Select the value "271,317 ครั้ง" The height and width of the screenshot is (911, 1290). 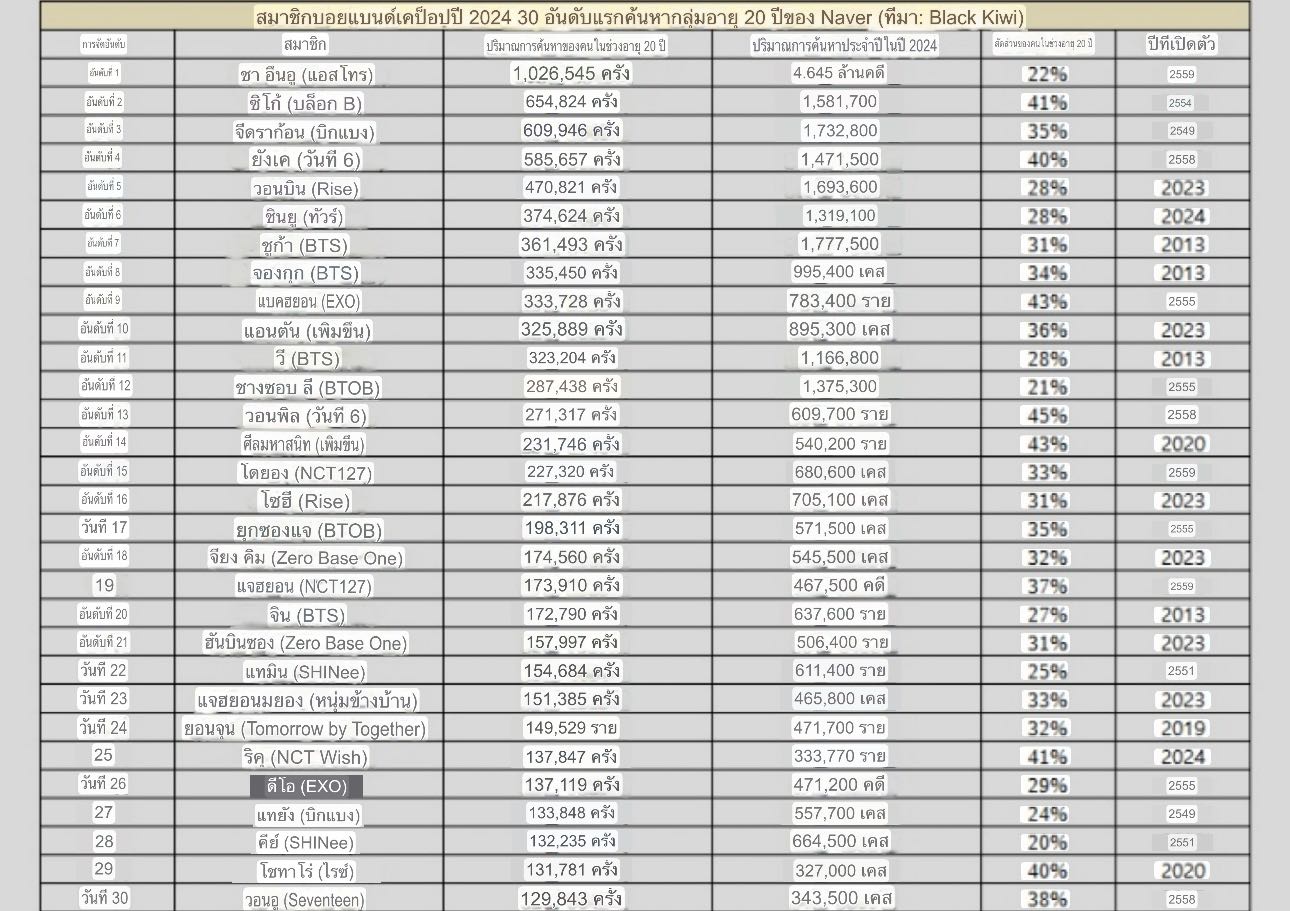tap(571, 414)
